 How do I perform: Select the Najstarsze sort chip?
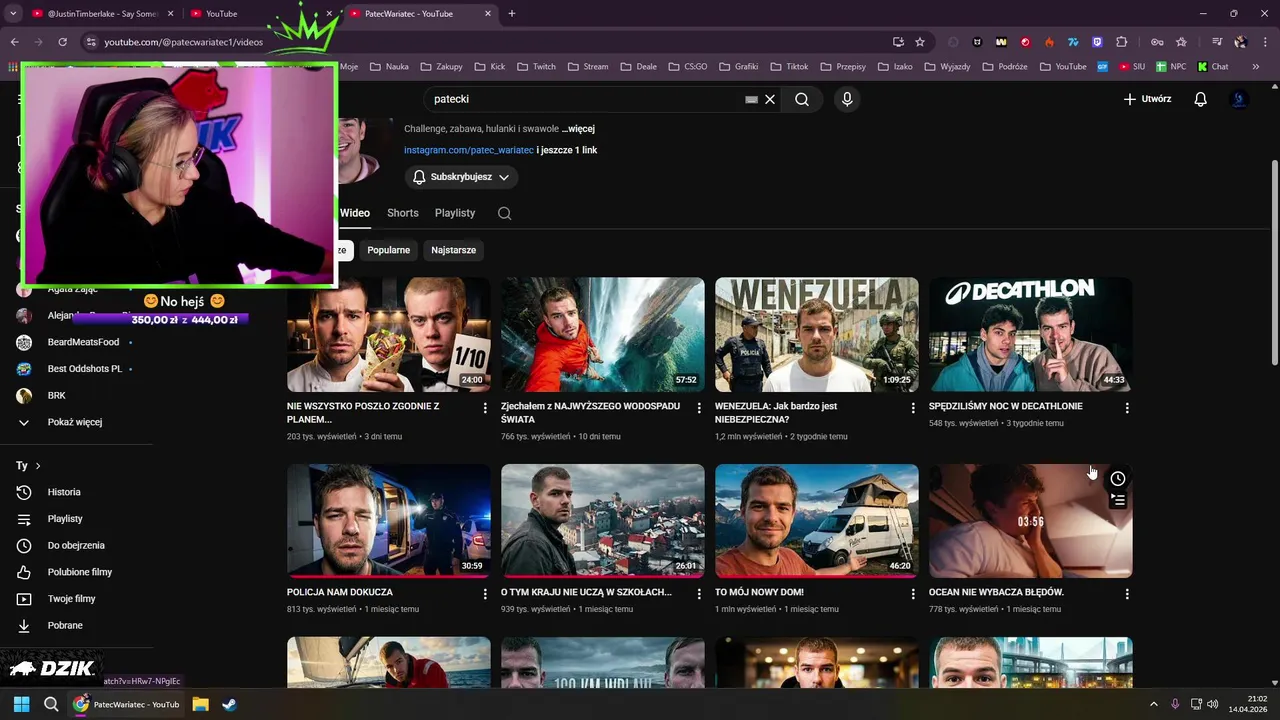pyautogui.click(x=453, y=250)
